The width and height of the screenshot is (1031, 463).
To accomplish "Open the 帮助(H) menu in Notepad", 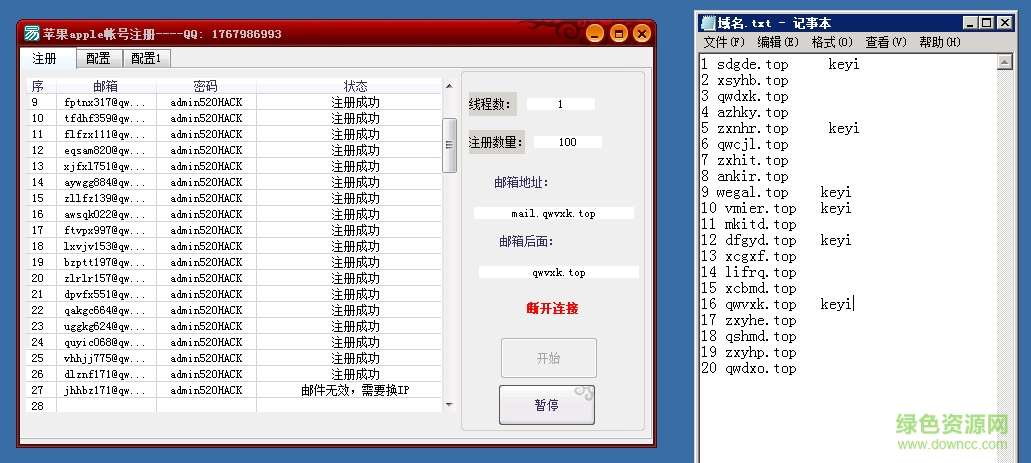I will click(940, 42).
